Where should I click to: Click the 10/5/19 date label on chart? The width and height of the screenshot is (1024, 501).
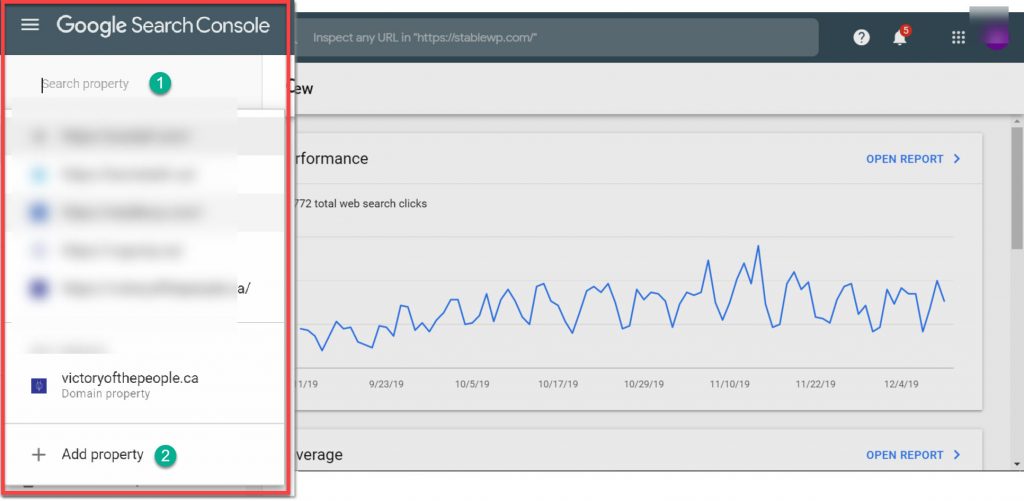(x=473, y=384)
